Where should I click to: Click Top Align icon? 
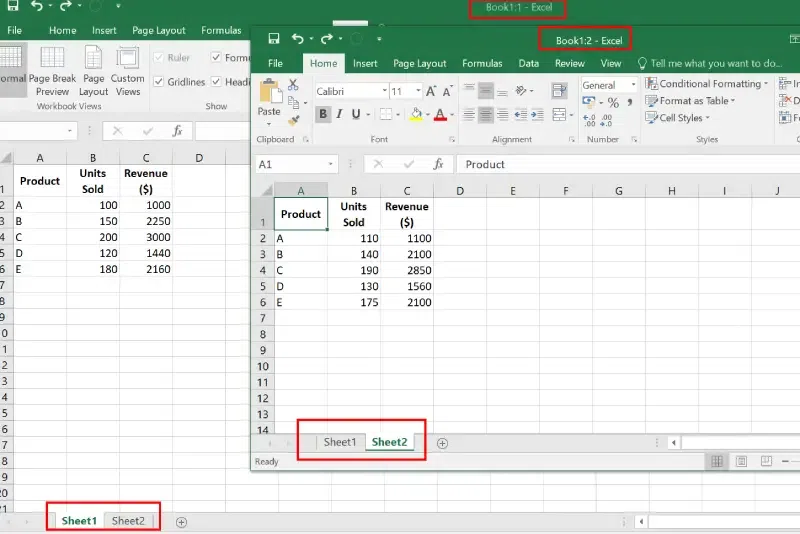469,90
